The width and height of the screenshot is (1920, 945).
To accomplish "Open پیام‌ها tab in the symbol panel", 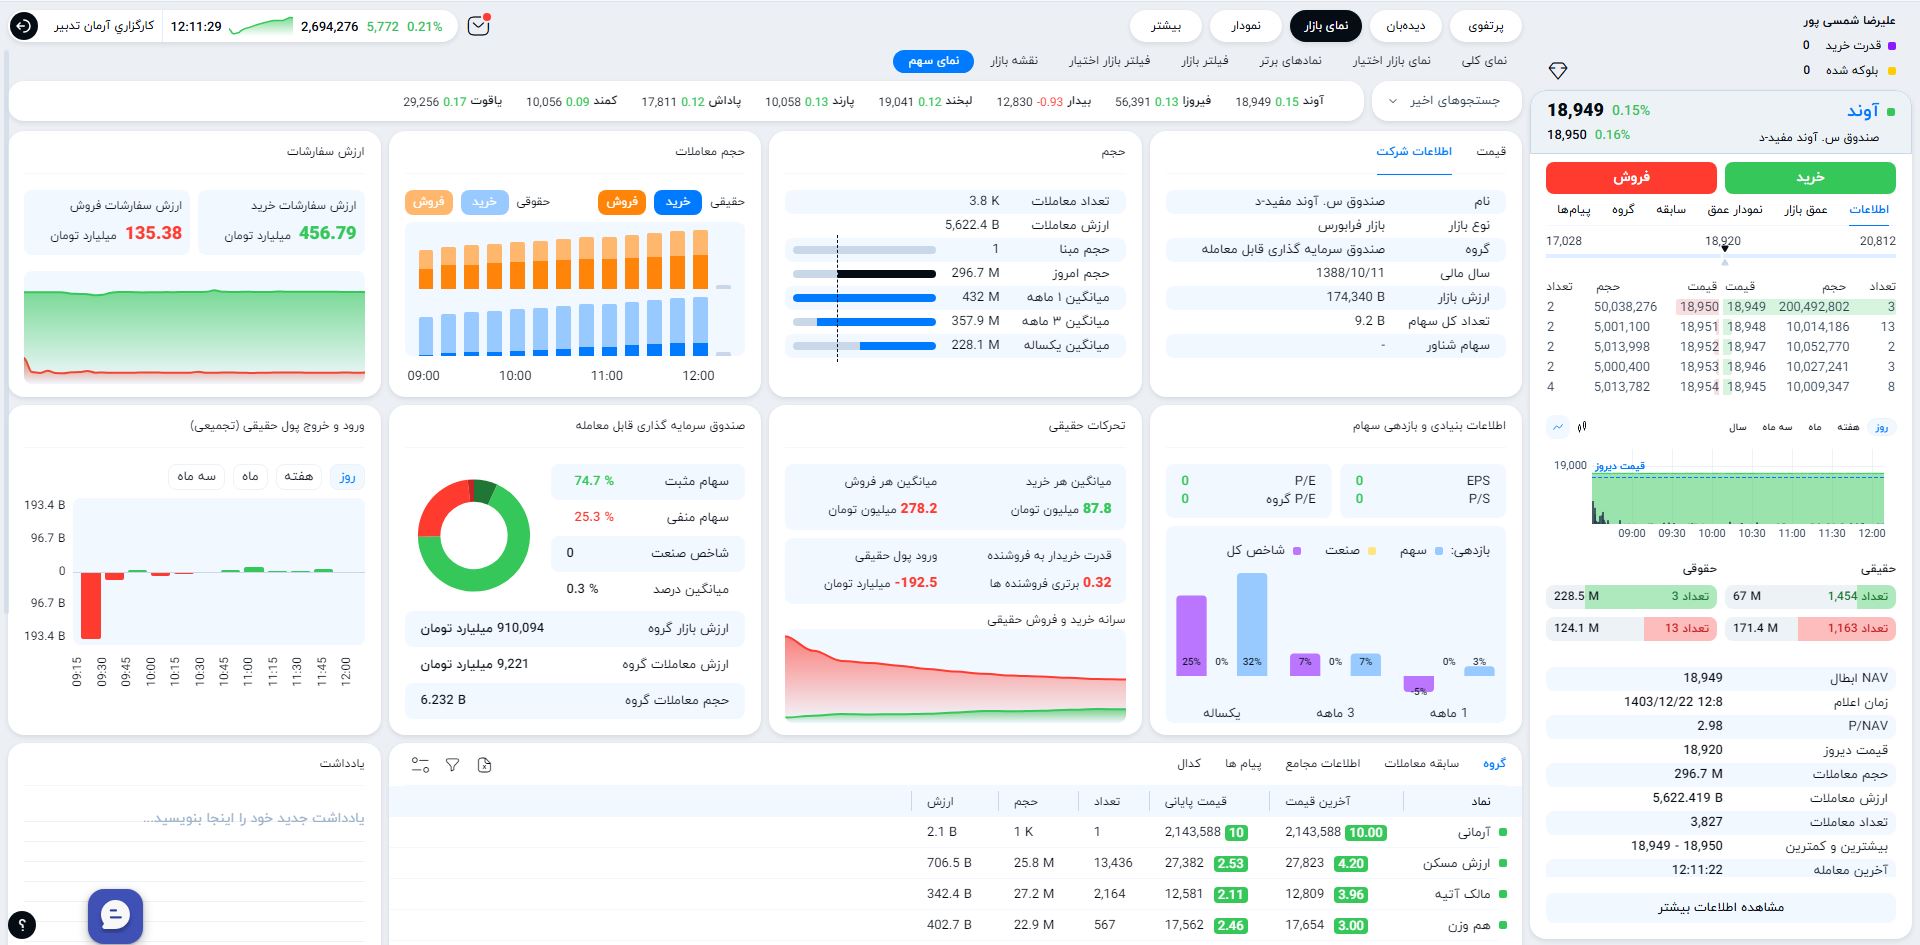I will pos(1574,210).
